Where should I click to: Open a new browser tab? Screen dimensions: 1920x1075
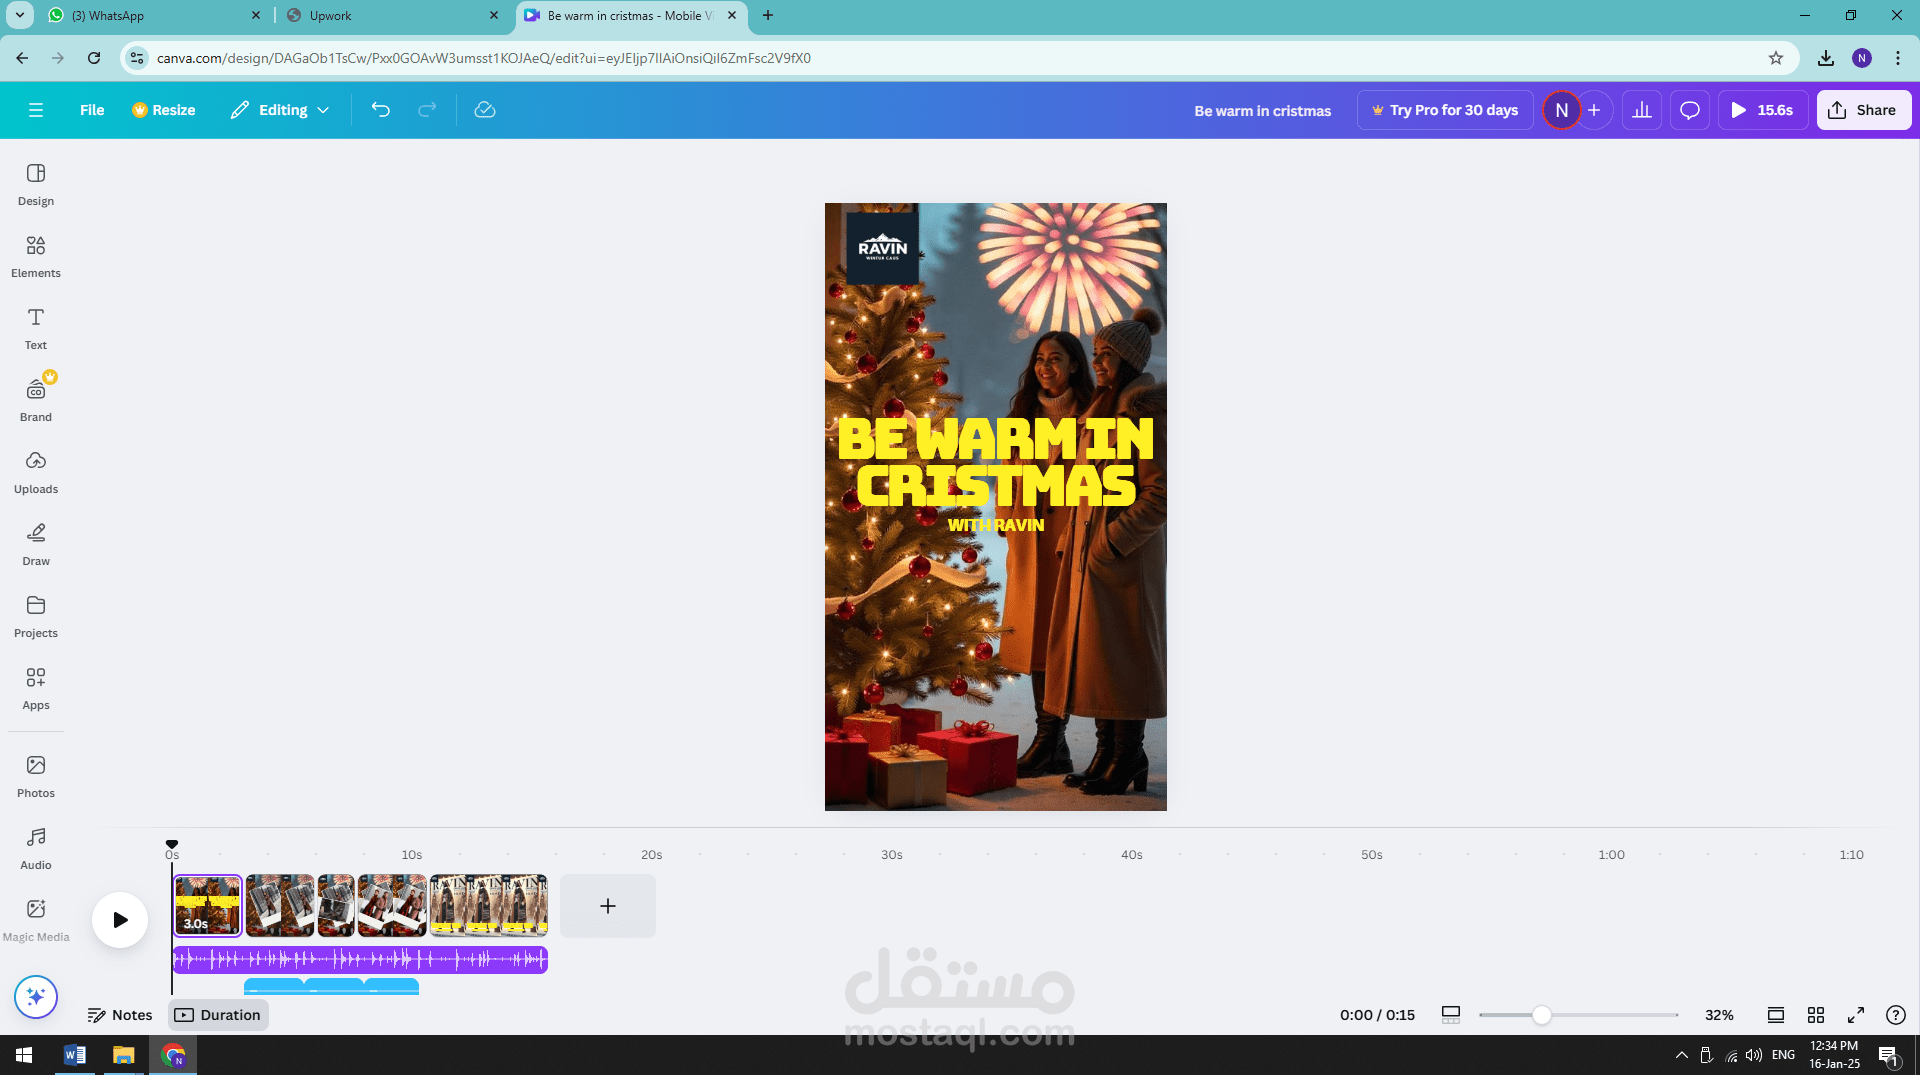point(768,16)
